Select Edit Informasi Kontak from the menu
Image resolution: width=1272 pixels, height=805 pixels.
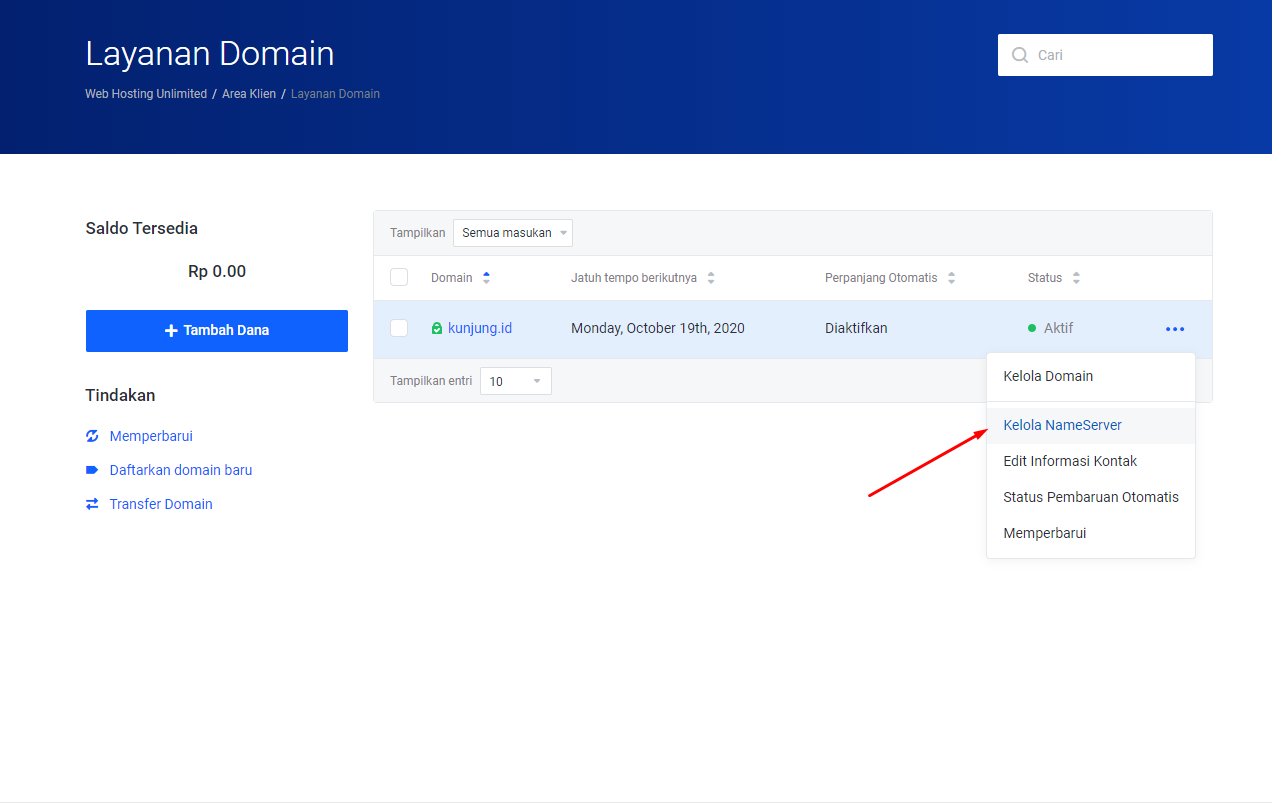(1070, 461)
